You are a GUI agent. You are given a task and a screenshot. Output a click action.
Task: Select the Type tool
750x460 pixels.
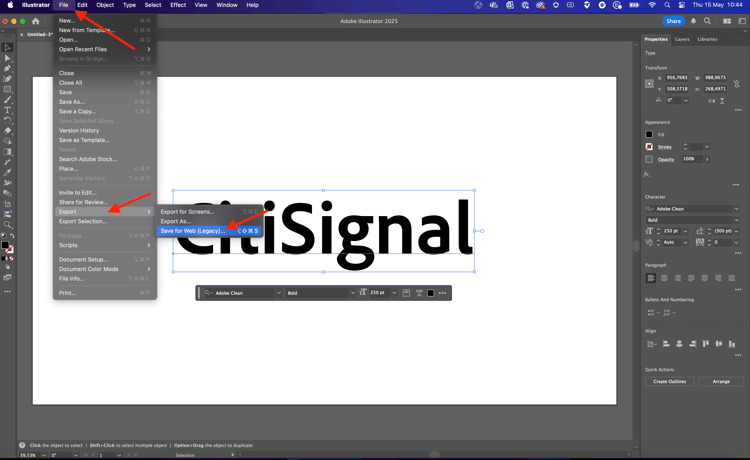pyautogui.click(x=7, y=110)
